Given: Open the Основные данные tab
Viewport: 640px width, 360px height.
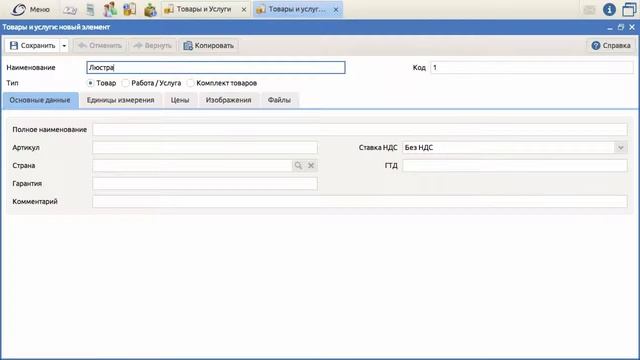Looking at the screenshot, I should [40, 100].
